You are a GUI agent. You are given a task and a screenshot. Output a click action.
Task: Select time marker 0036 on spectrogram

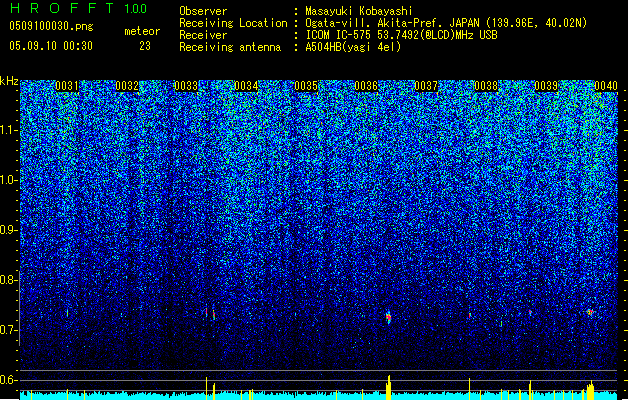366,86
